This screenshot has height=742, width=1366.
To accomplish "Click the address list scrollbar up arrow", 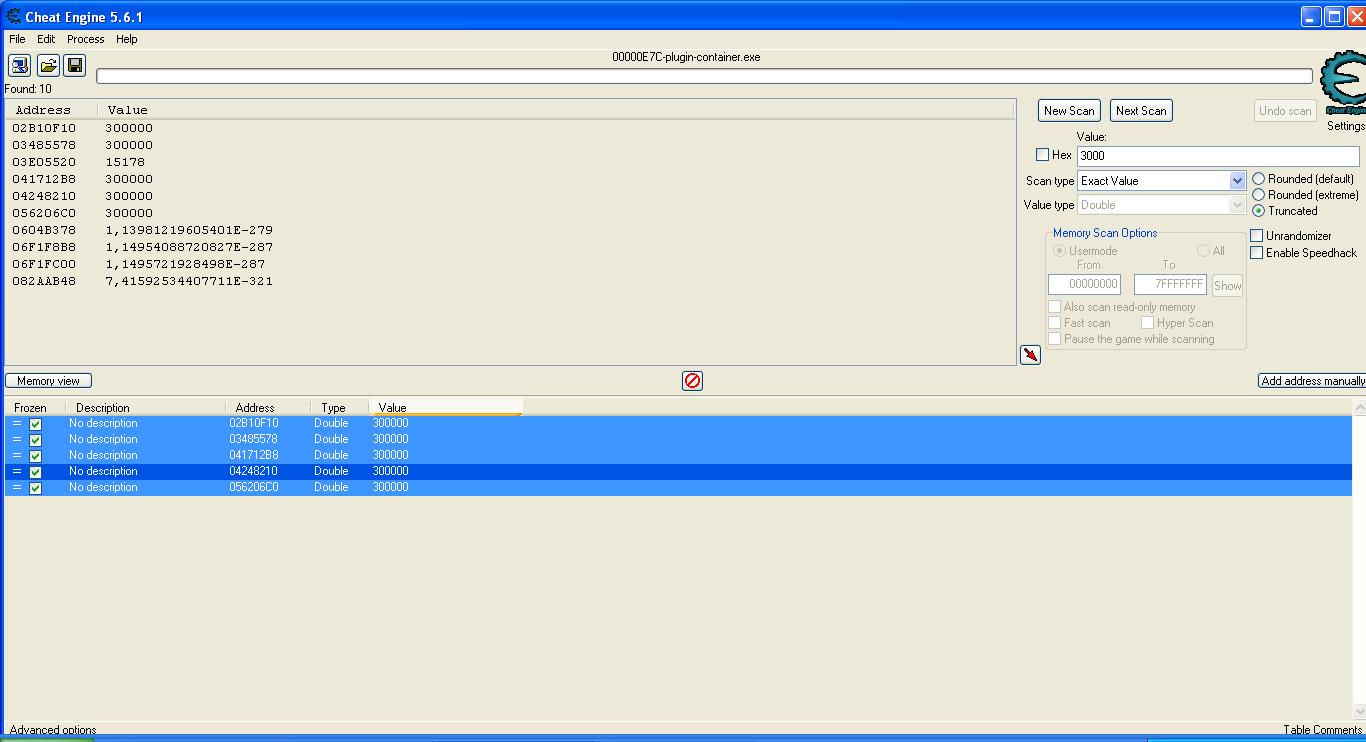I will click(1359, 408).
